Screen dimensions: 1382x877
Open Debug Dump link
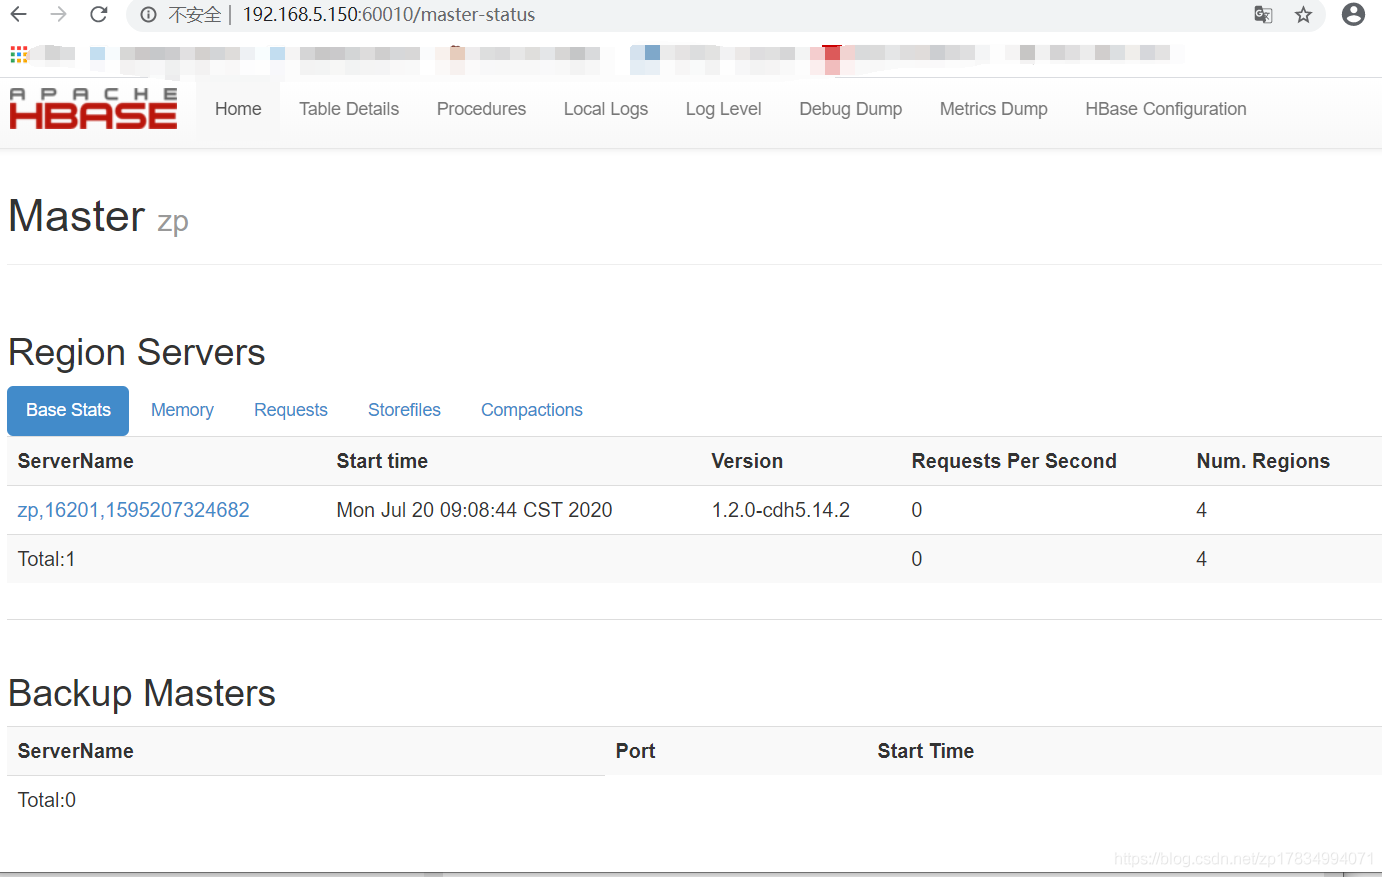click(x=851, y=109)
